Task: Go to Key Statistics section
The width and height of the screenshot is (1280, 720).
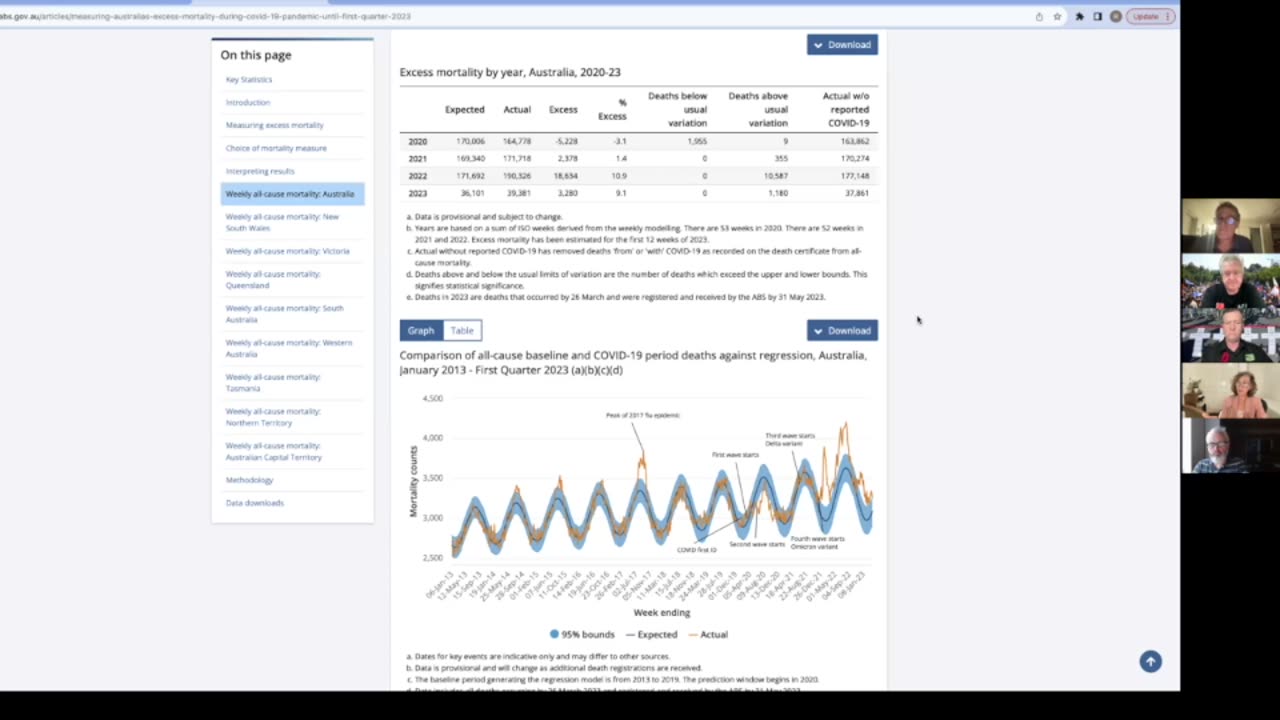Action: (x=249, y=79)
